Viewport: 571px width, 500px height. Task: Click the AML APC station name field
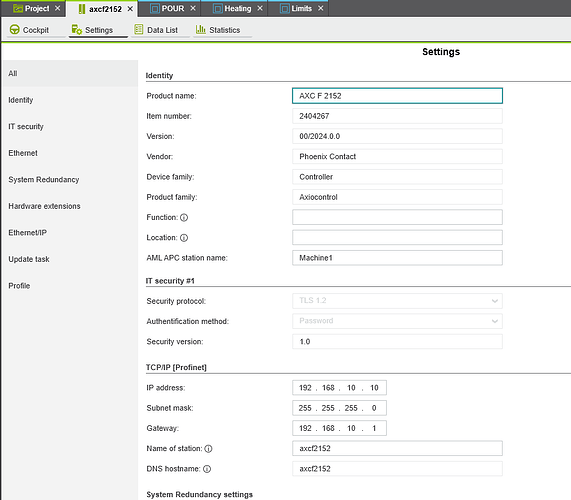pyautogui.click(x=397, y=258)
